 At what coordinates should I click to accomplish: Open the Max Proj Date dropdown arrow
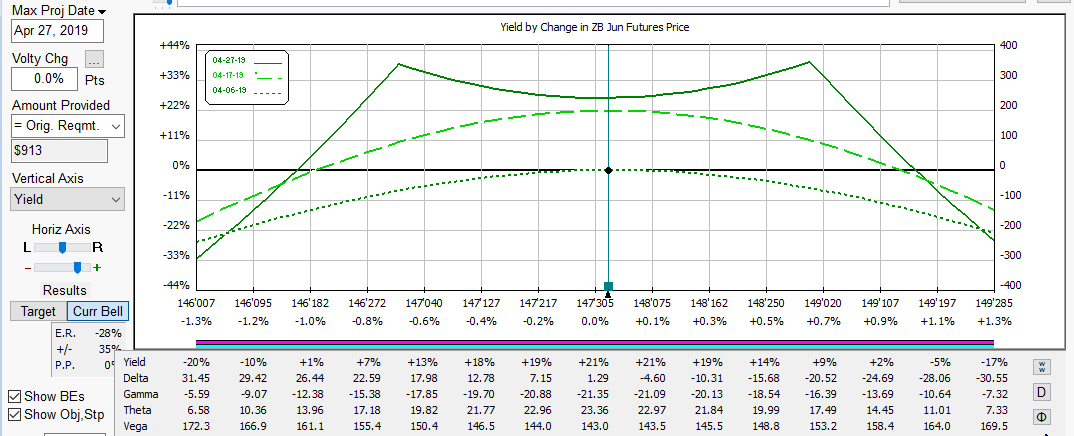coord(102,12)
